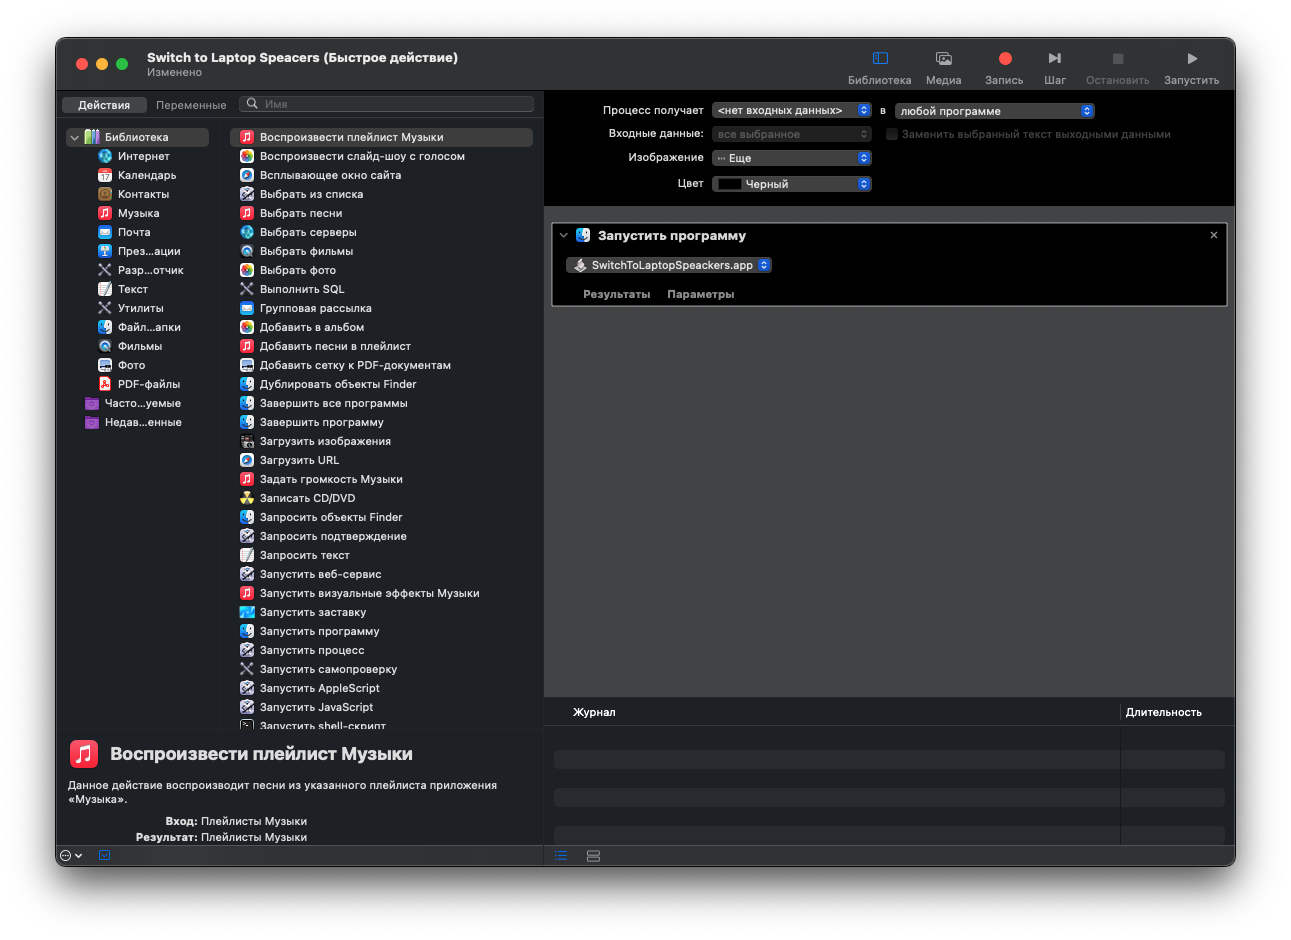The width and height of the screenshot is (1291, 940).
Task: Click the Длительность column header
Action: (1164, 712)
